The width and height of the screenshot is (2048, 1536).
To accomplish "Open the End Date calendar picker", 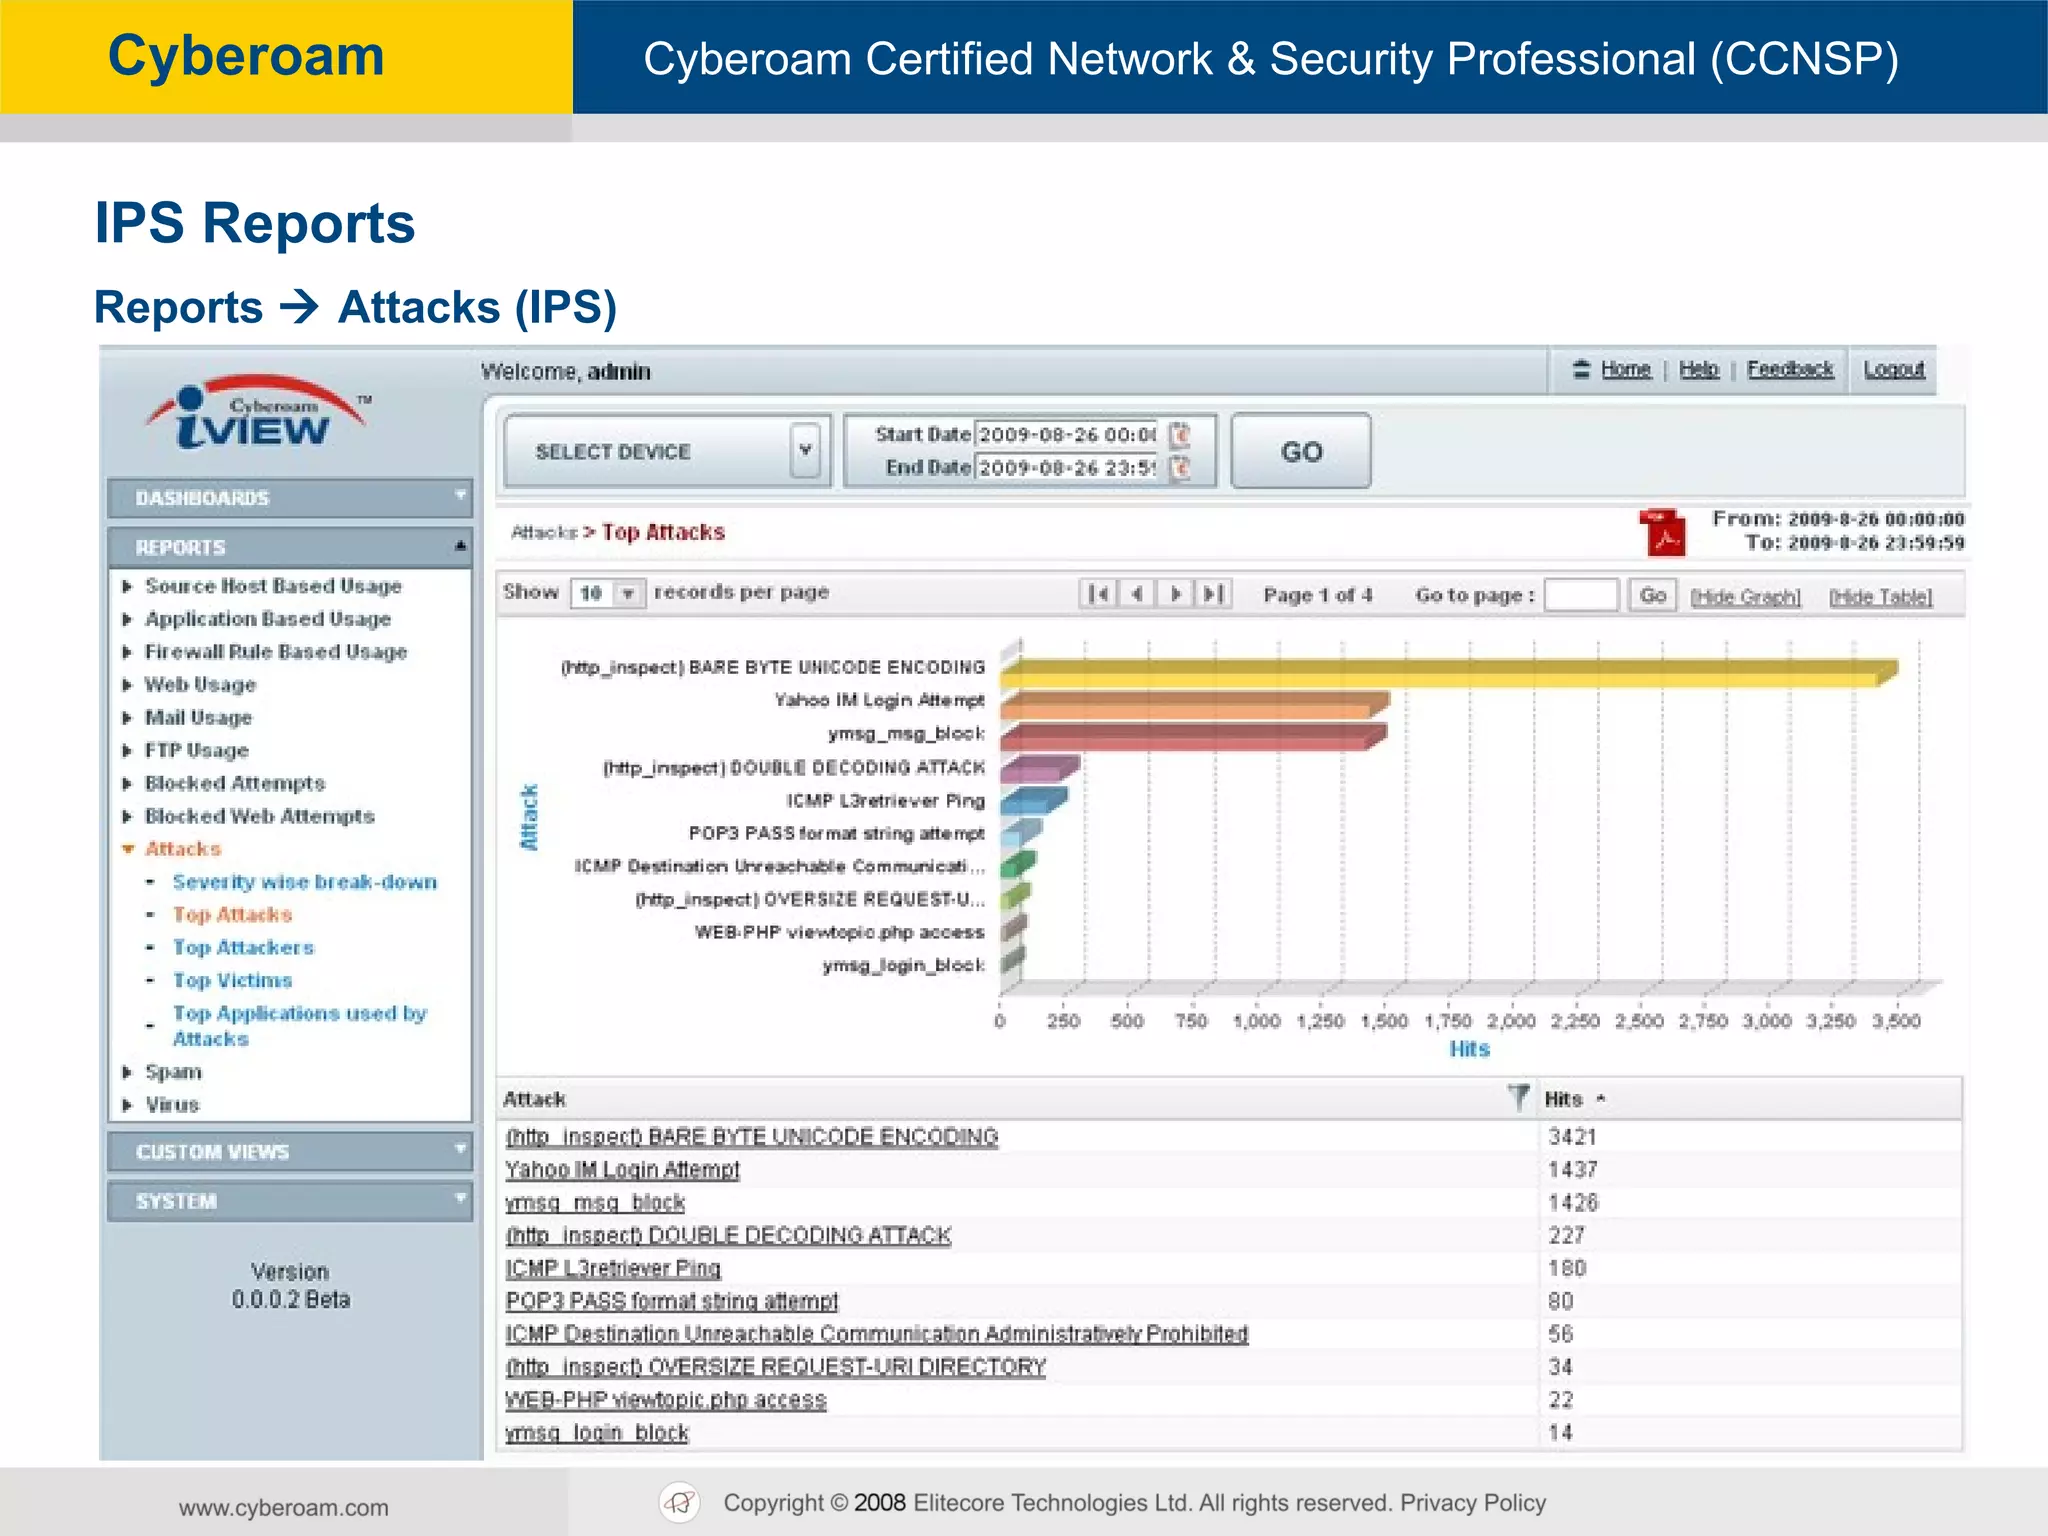I will [1181, 468].
